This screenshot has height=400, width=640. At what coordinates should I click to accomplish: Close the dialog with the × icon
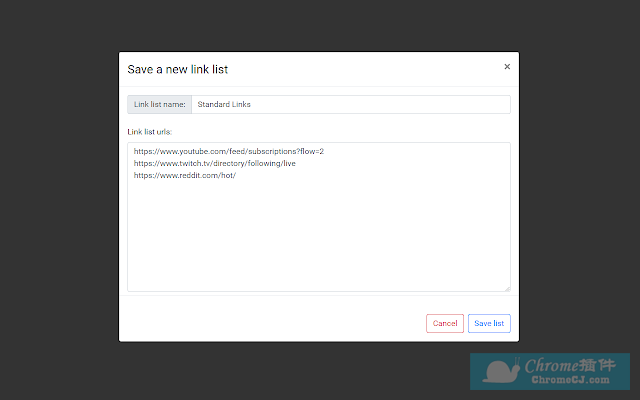click(x=507, y=67)
